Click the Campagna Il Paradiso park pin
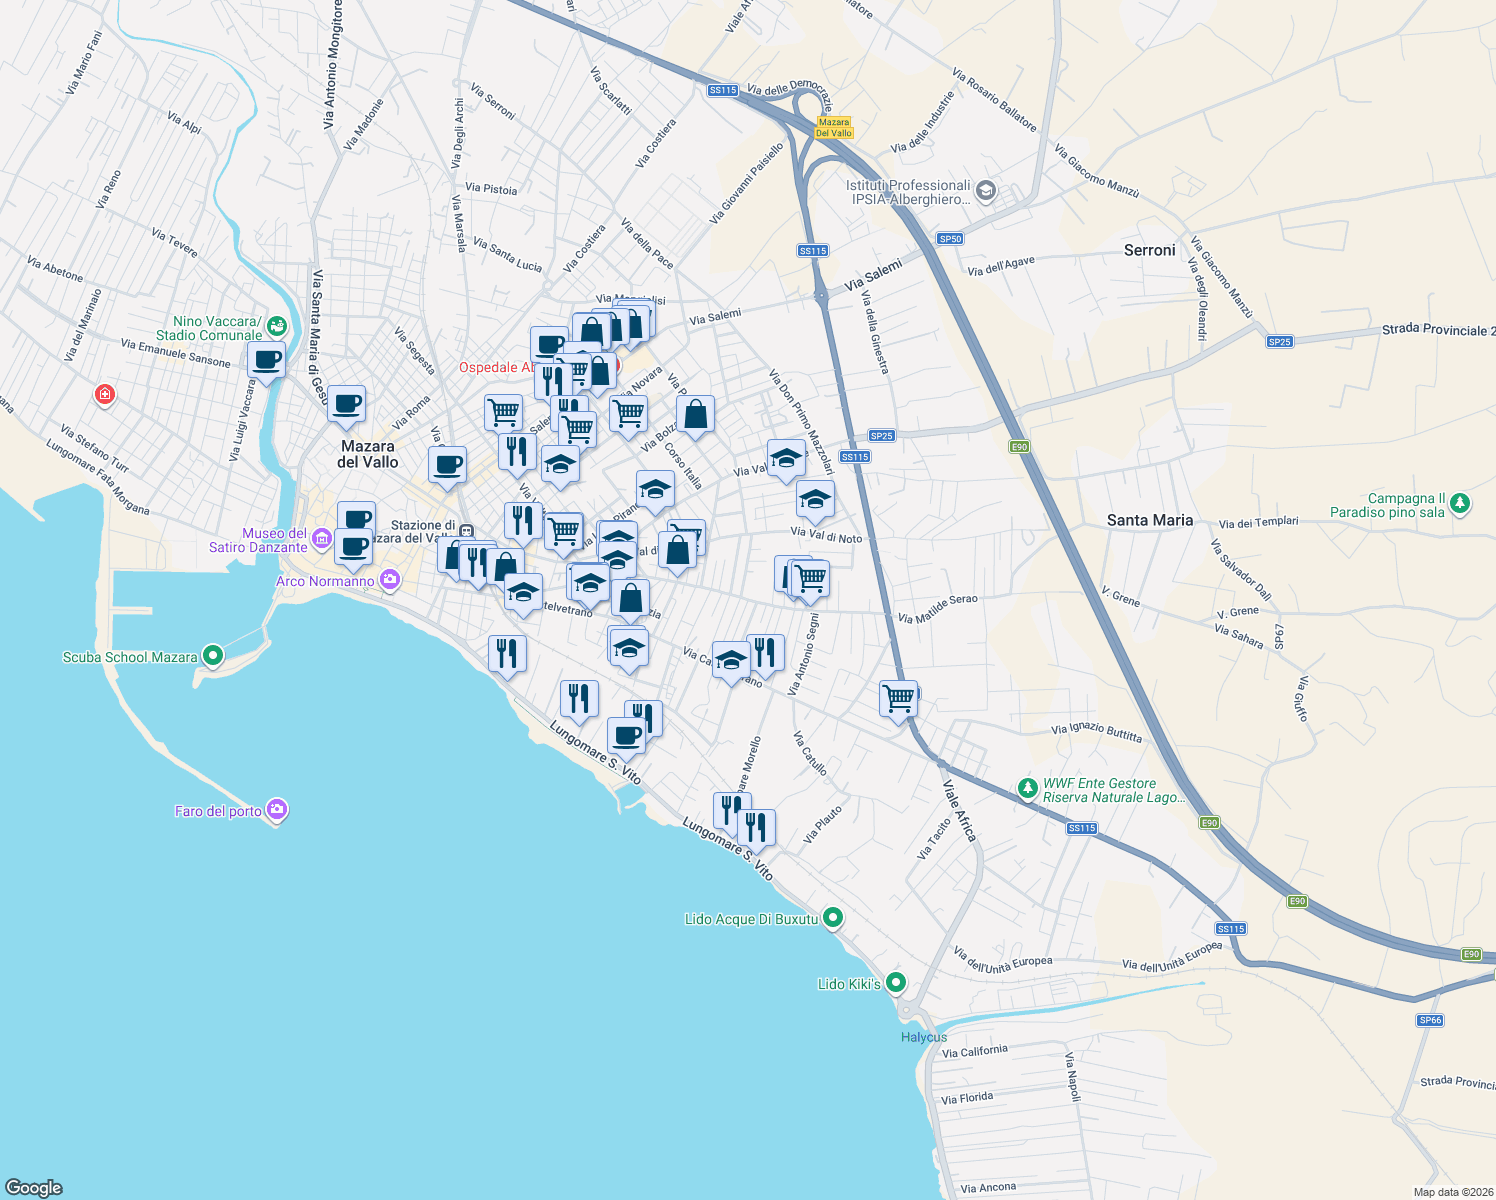Image resolution: width=1496 pixels, height=1200 pixels. point(1460,503)
